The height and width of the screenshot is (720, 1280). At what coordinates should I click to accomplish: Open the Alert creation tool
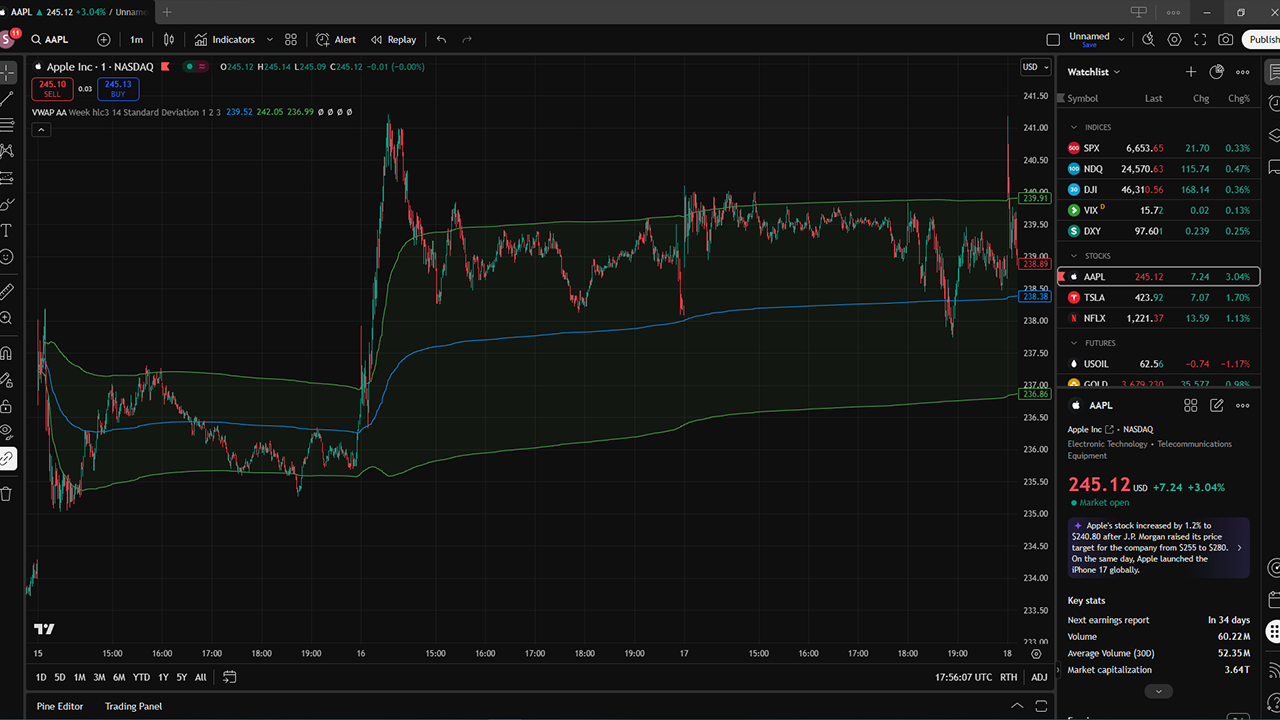(336, 40)
